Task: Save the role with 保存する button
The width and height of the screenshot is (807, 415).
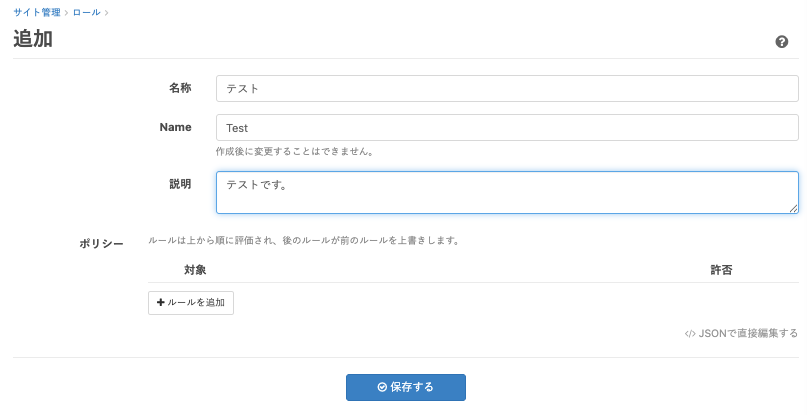Action: 405,387
